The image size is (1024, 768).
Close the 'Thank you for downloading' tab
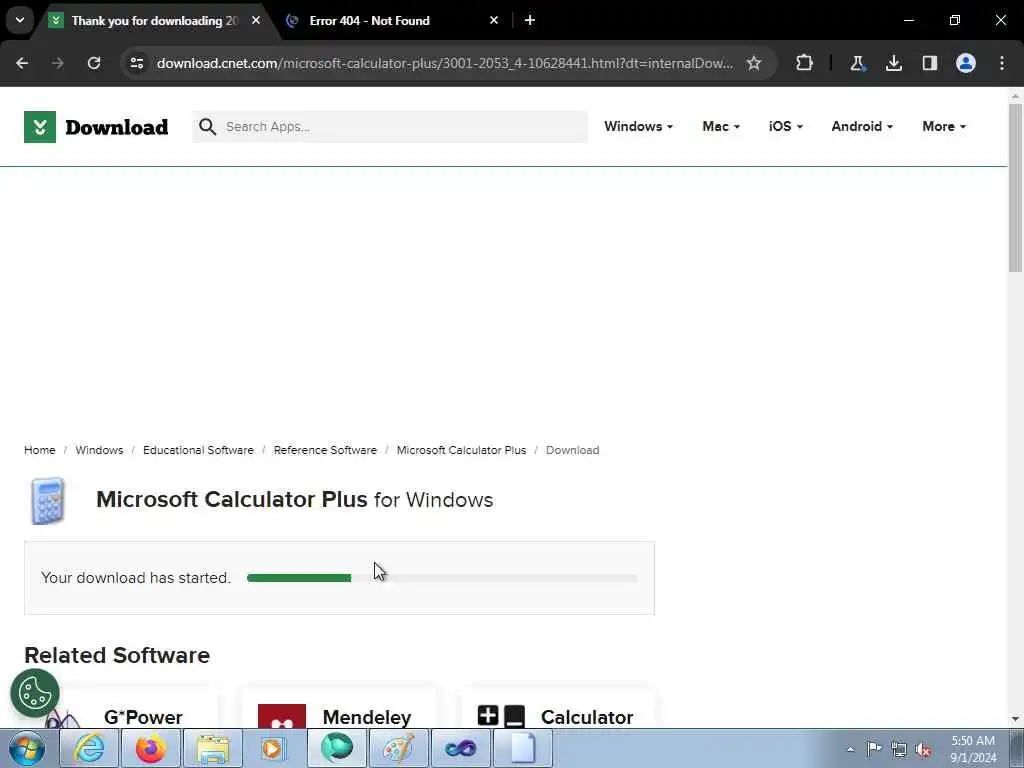[256, 20]
